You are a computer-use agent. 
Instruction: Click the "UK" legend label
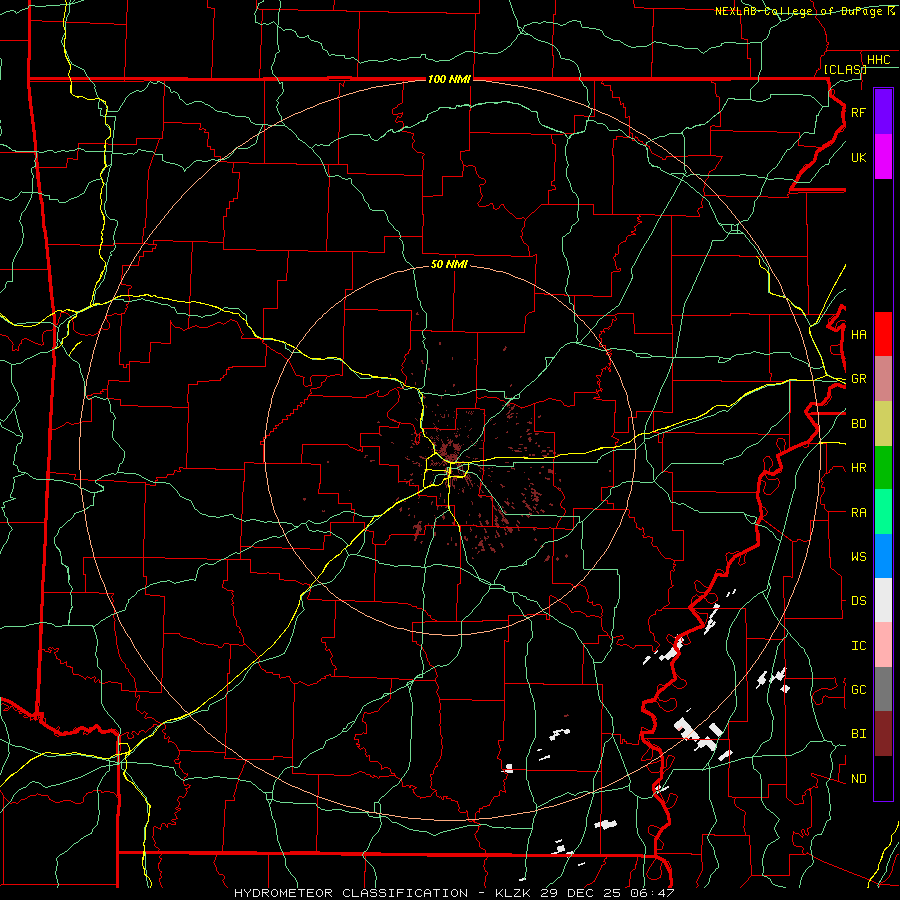click(x=858, y=157)
